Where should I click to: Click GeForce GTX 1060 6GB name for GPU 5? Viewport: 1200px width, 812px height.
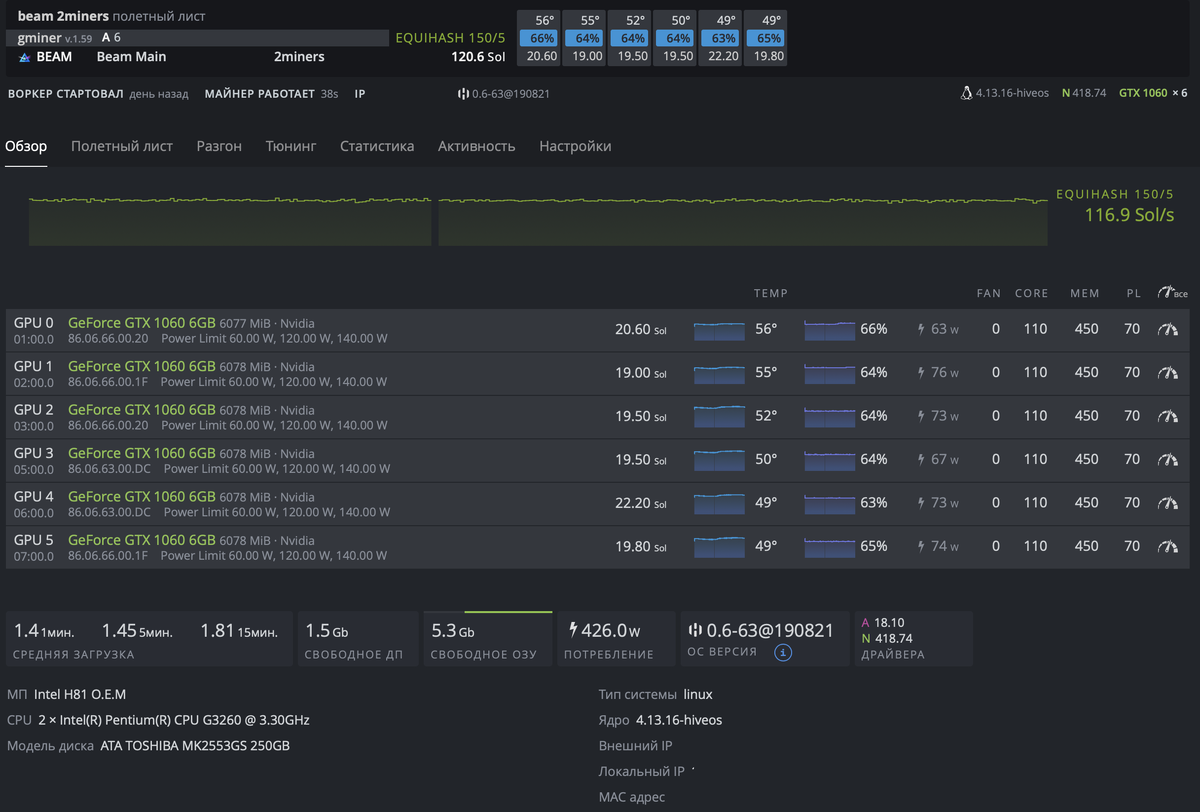[x=142, y=540]
